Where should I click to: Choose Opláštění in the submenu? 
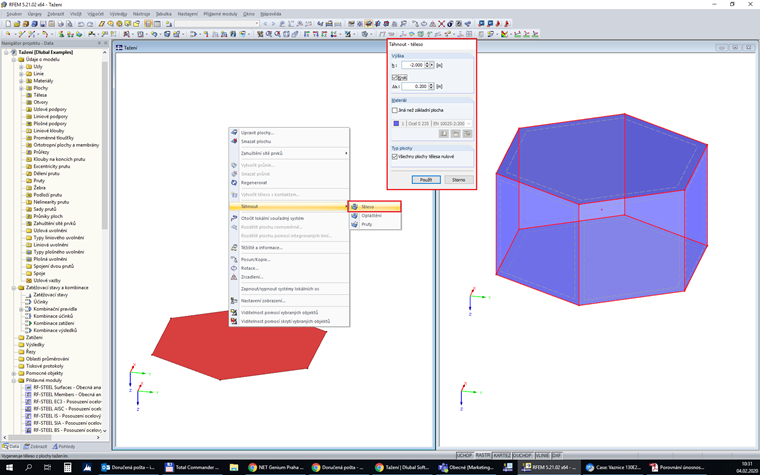point(375,215)
